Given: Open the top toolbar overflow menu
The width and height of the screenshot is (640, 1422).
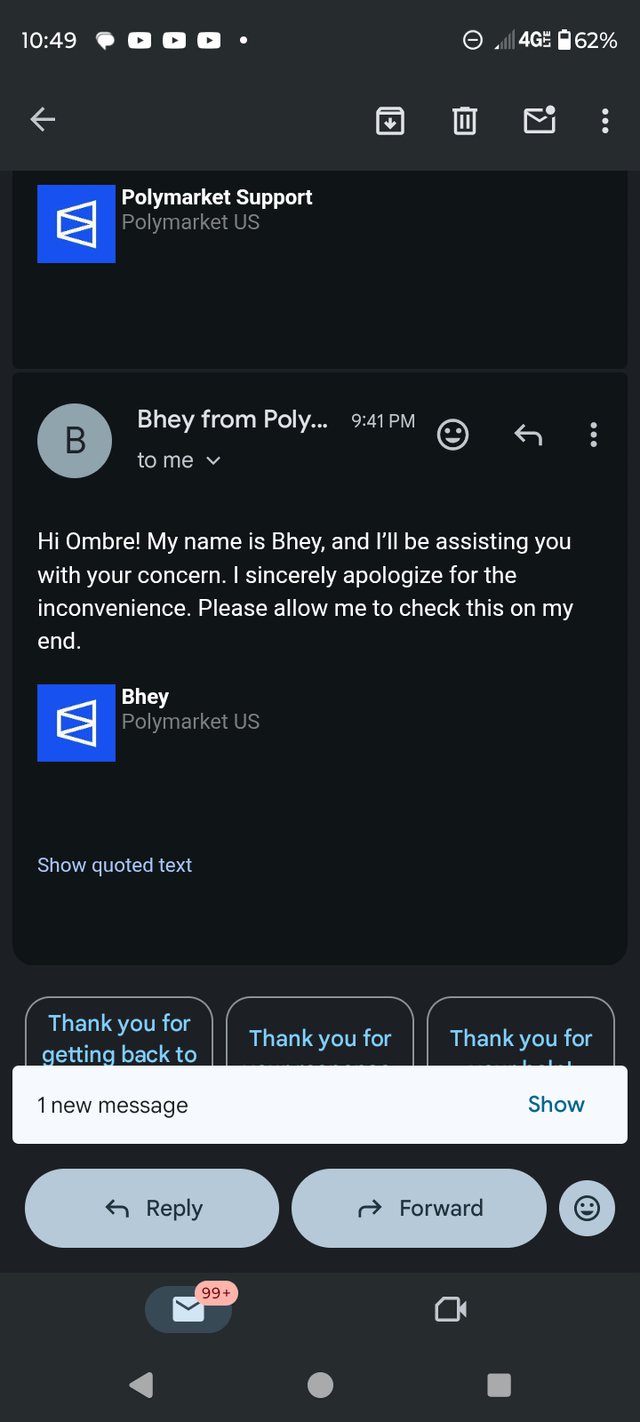Looking at the screenshot, I should (605, 121).
